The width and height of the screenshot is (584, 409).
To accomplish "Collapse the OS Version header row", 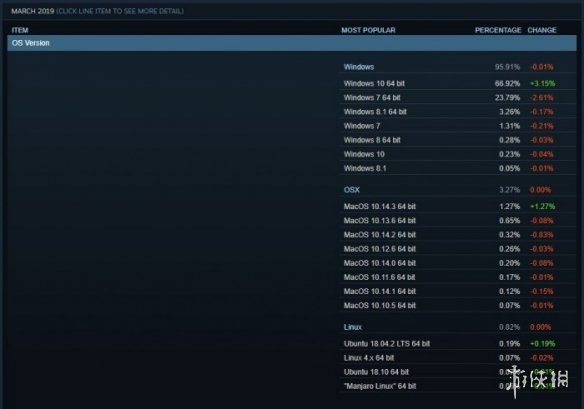I will pos(292,43).
